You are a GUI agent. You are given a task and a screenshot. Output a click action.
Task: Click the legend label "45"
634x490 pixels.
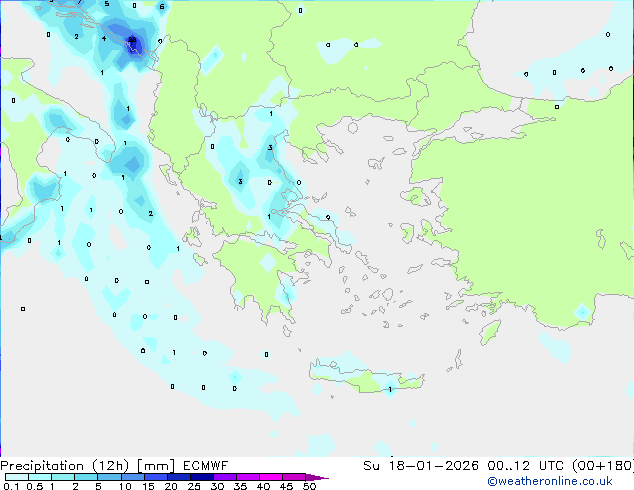coord(286,486)
